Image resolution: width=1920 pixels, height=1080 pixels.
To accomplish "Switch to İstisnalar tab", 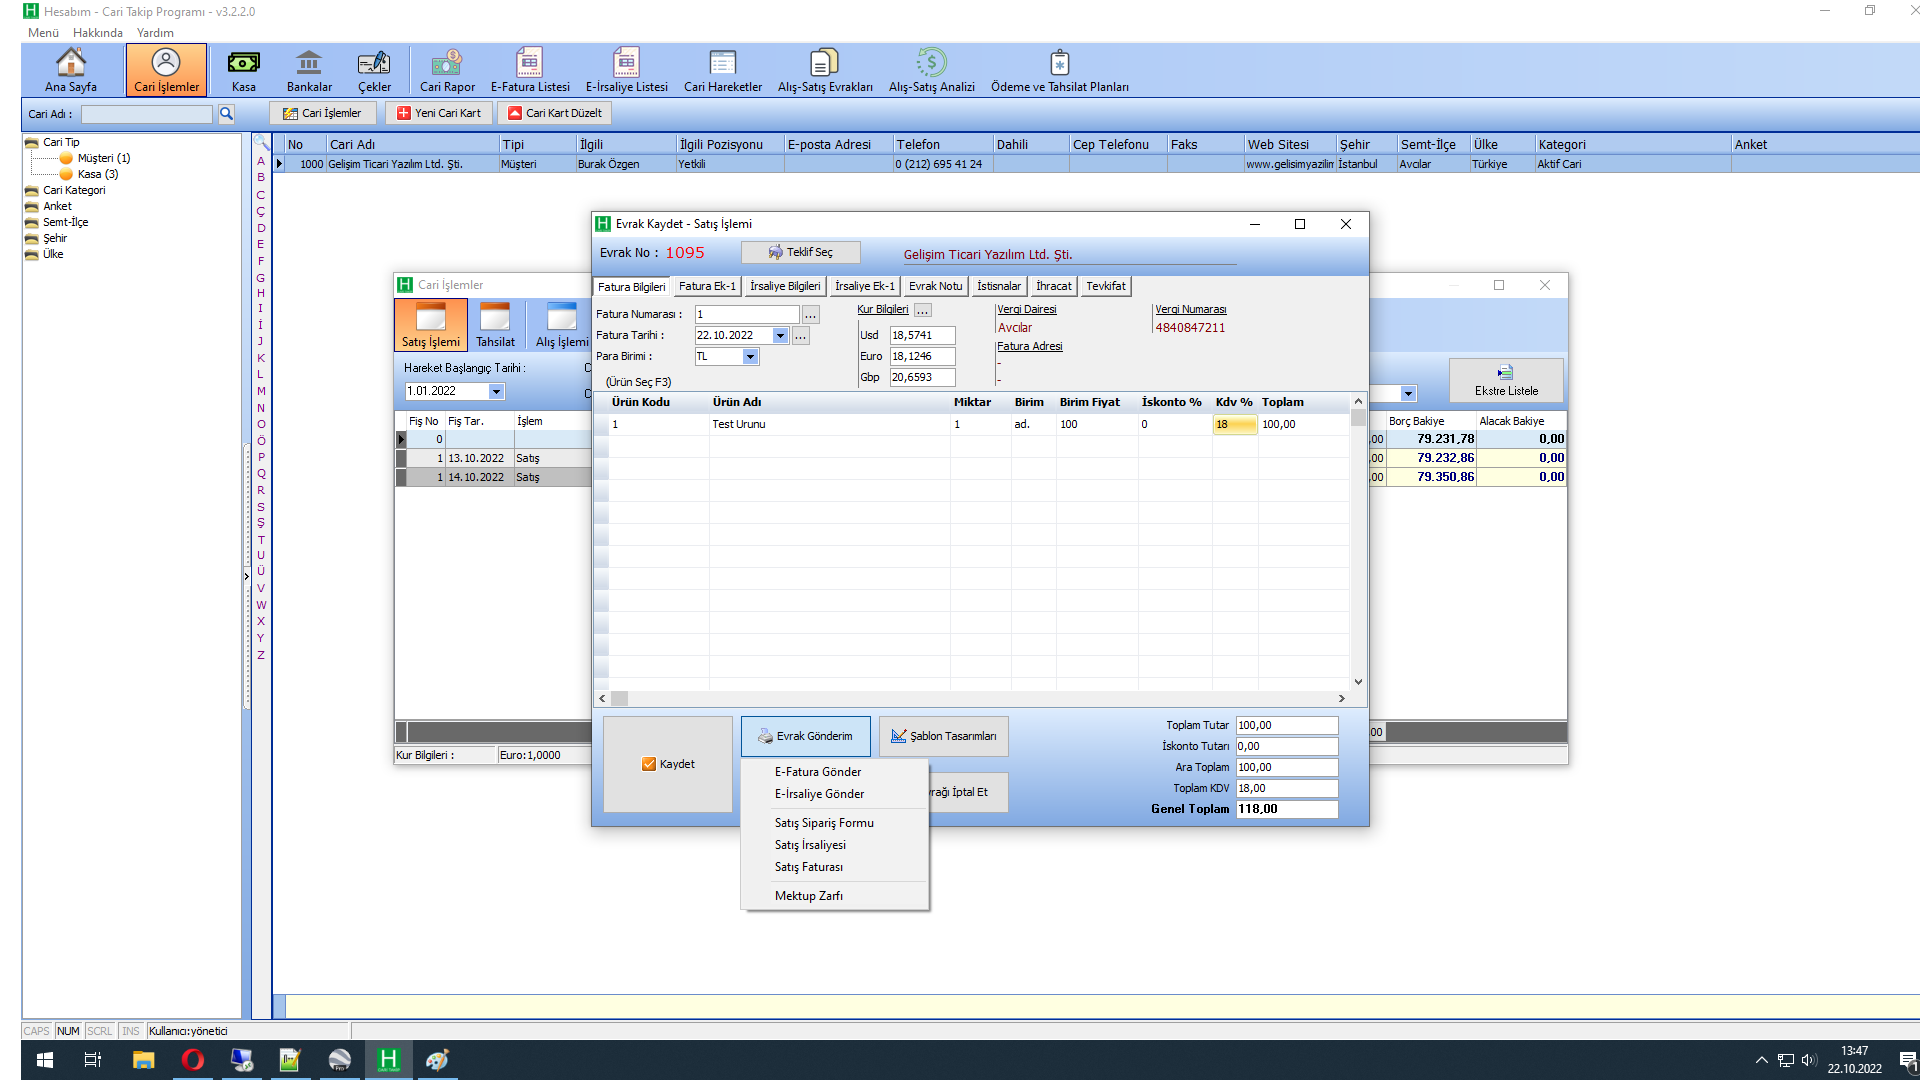I will 999,287.
